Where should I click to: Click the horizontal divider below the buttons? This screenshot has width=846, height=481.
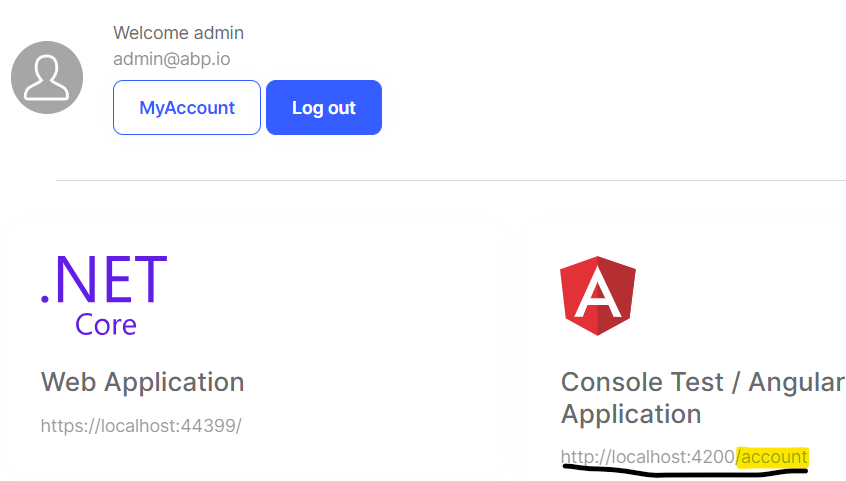pyautogui.click(x=450, y=181)
